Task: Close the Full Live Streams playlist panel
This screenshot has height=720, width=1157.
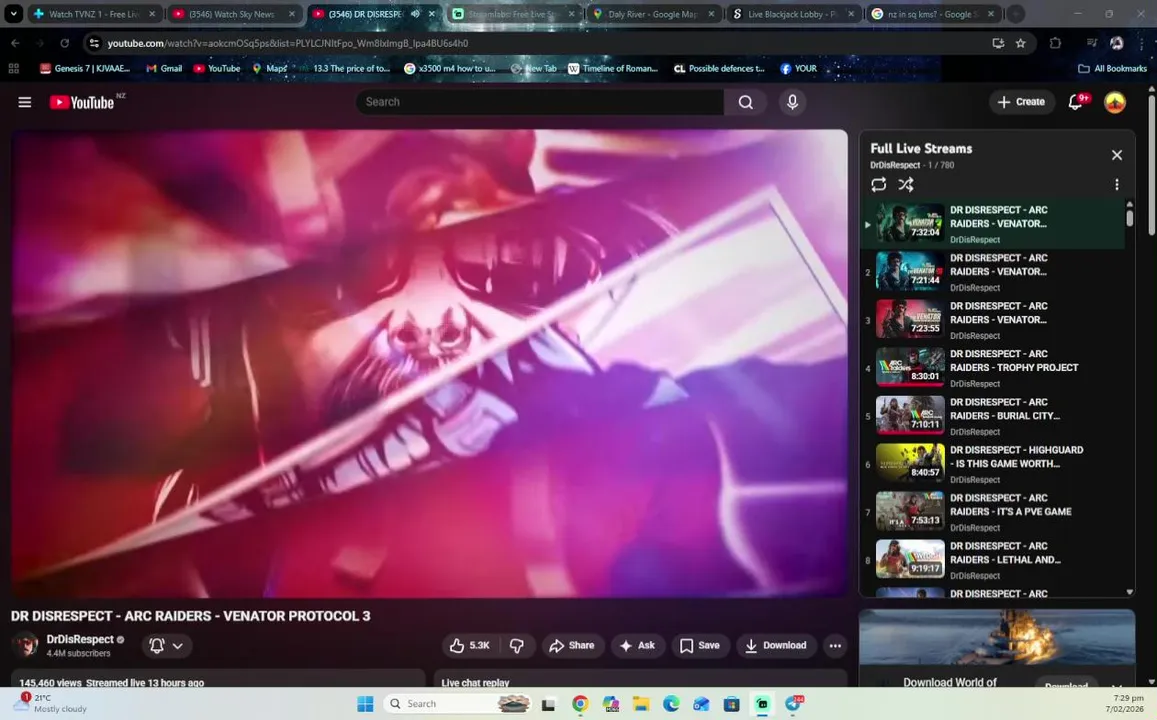Action: [1116, 155]
